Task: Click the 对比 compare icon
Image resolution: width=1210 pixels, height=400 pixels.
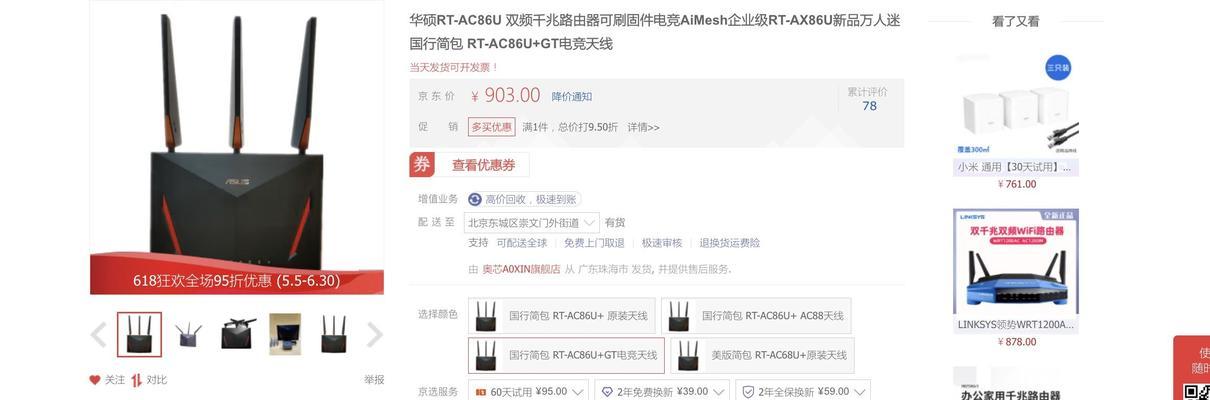Action: 137,380
